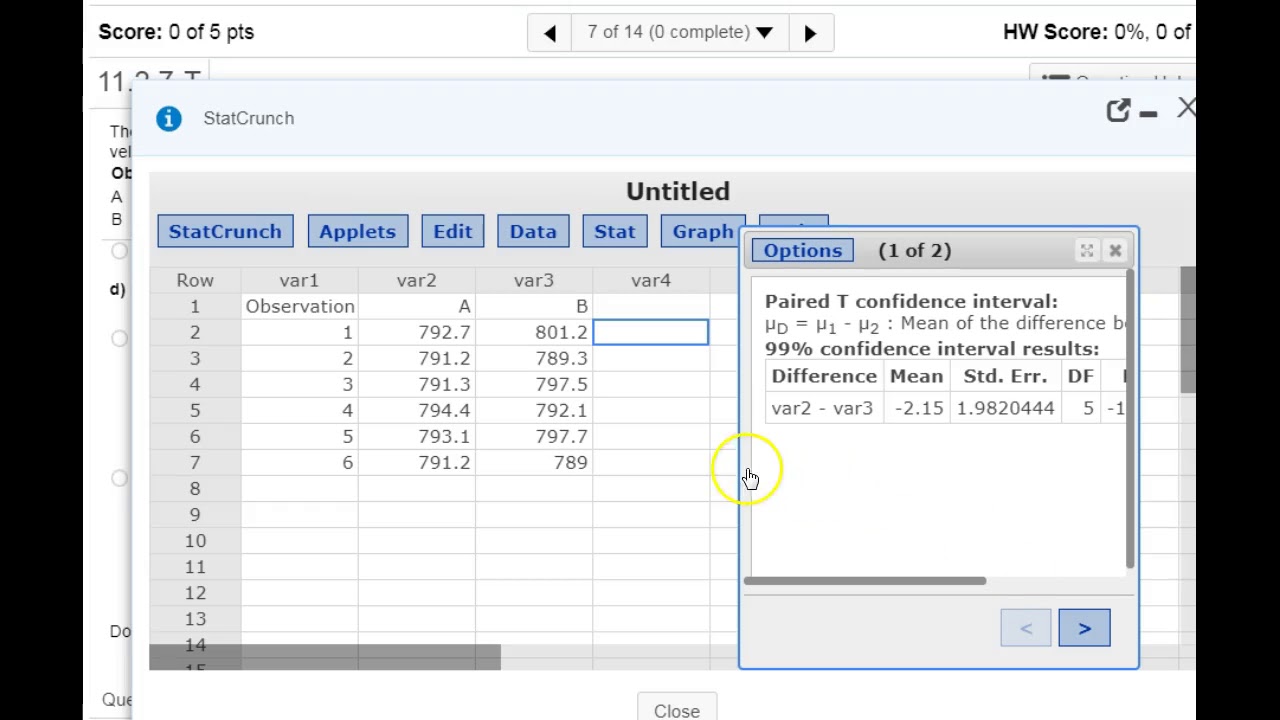Open the Applets menu
The width and height of the screenshot is (1280, 720).
click(357, 231)
